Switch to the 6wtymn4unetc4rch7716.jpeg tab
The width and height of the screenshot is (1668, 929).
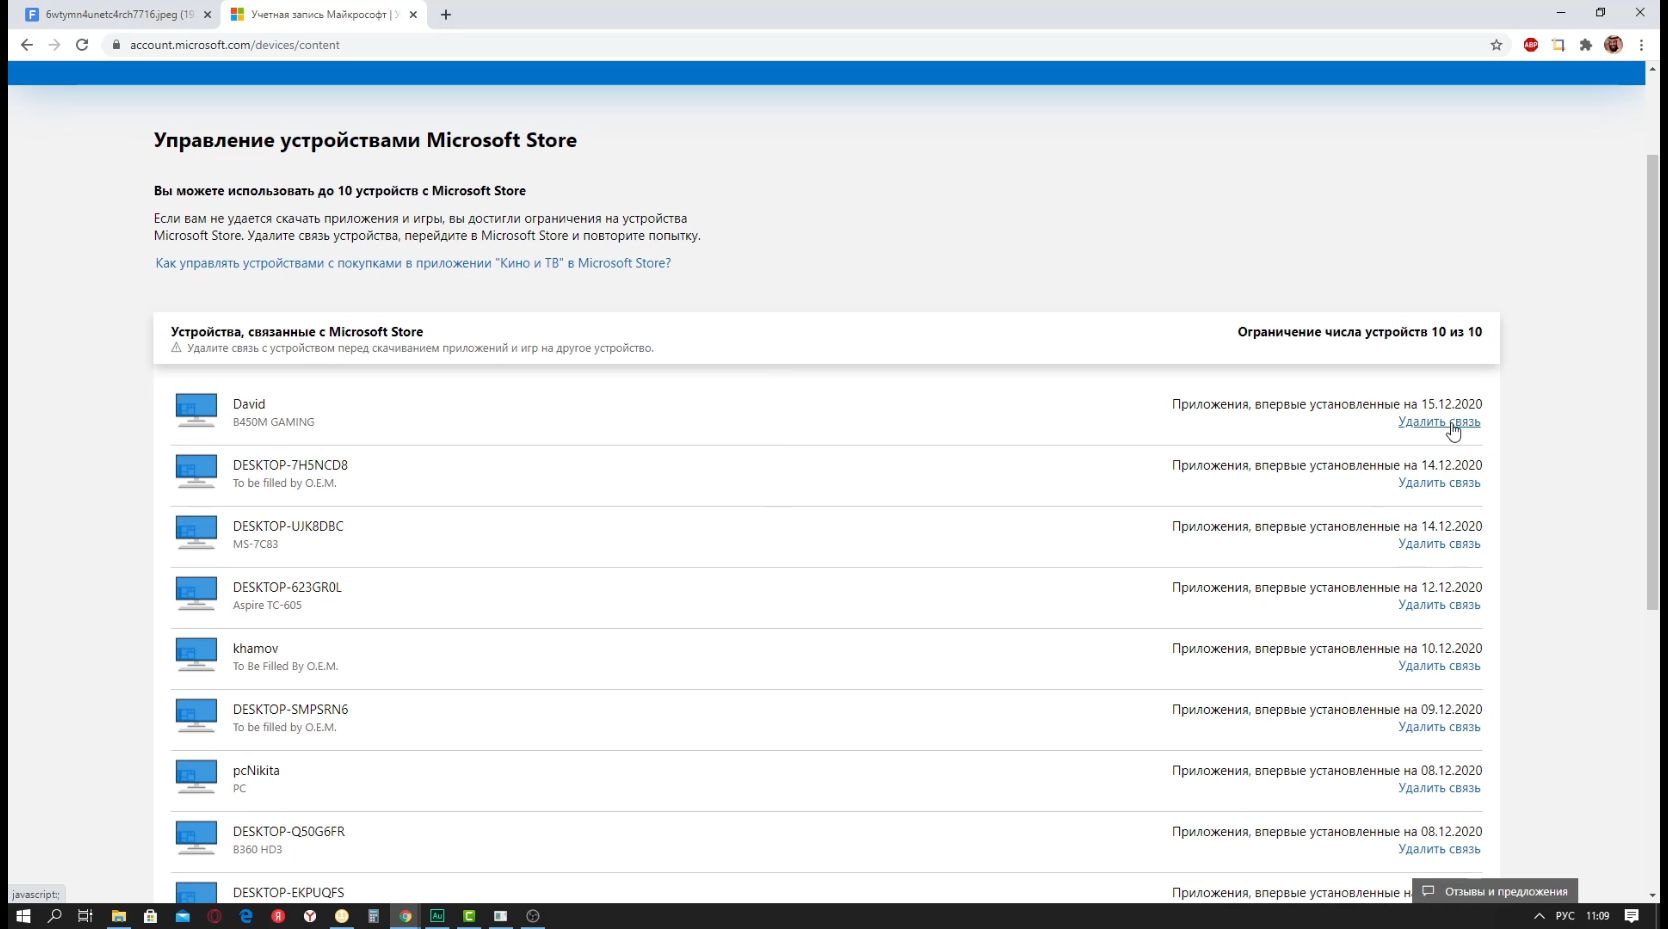click(118, 15)
